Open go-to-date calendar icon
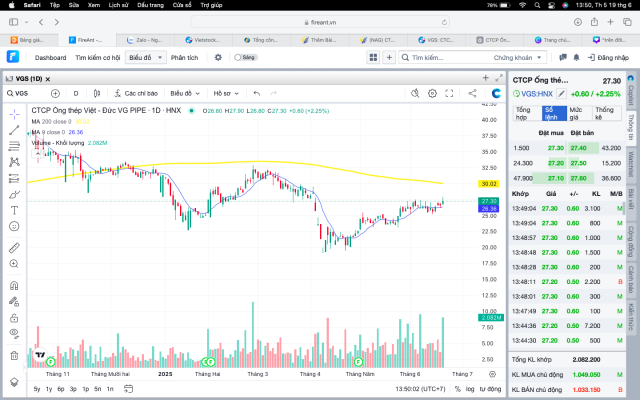 coord(128,389)
